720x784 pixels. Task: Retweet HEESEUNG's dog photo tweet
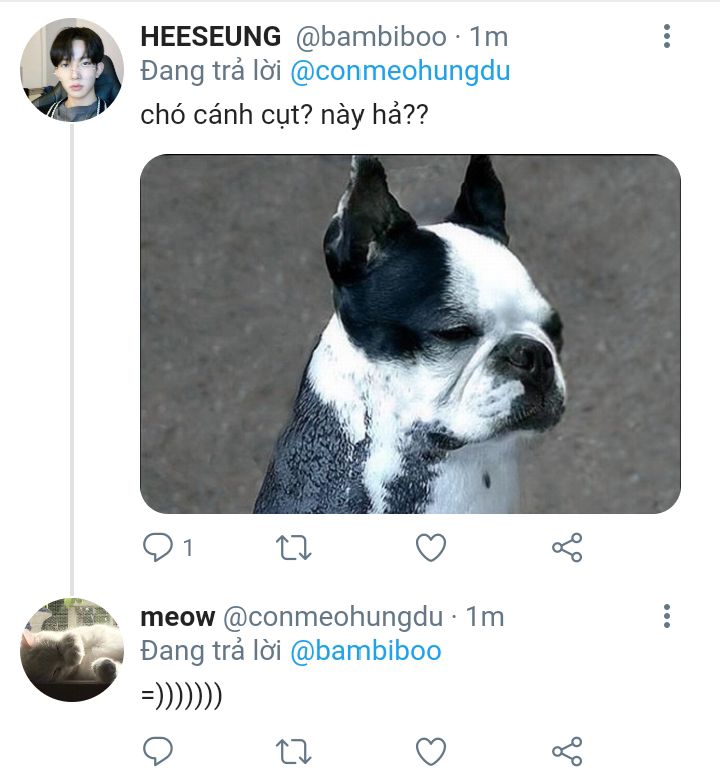click(294, 547)
